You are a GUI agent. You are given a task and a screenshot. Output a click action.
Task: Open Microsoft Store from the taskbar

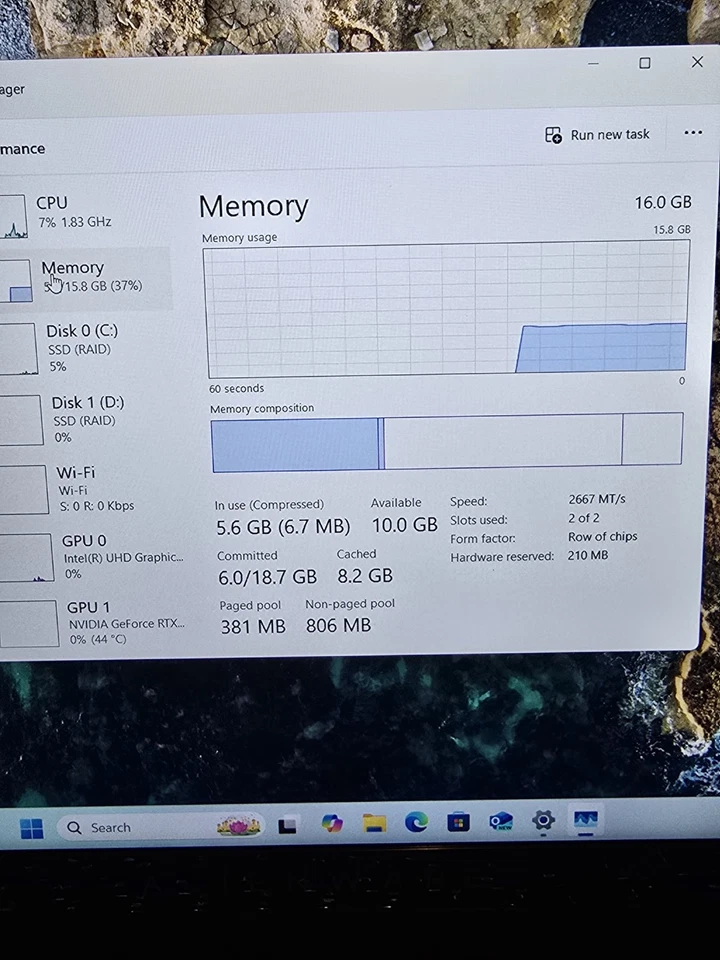point(459,822)
